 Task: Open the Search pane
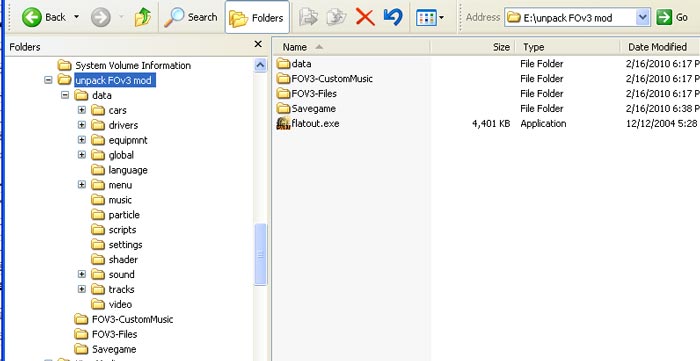point(191,17)
